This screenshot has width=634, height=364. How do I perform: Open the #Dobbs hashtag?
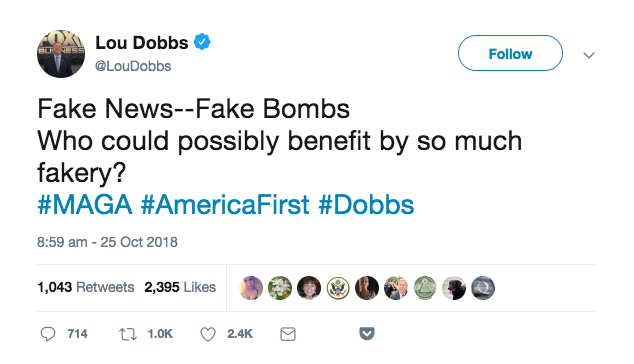(x=366, y=205)
